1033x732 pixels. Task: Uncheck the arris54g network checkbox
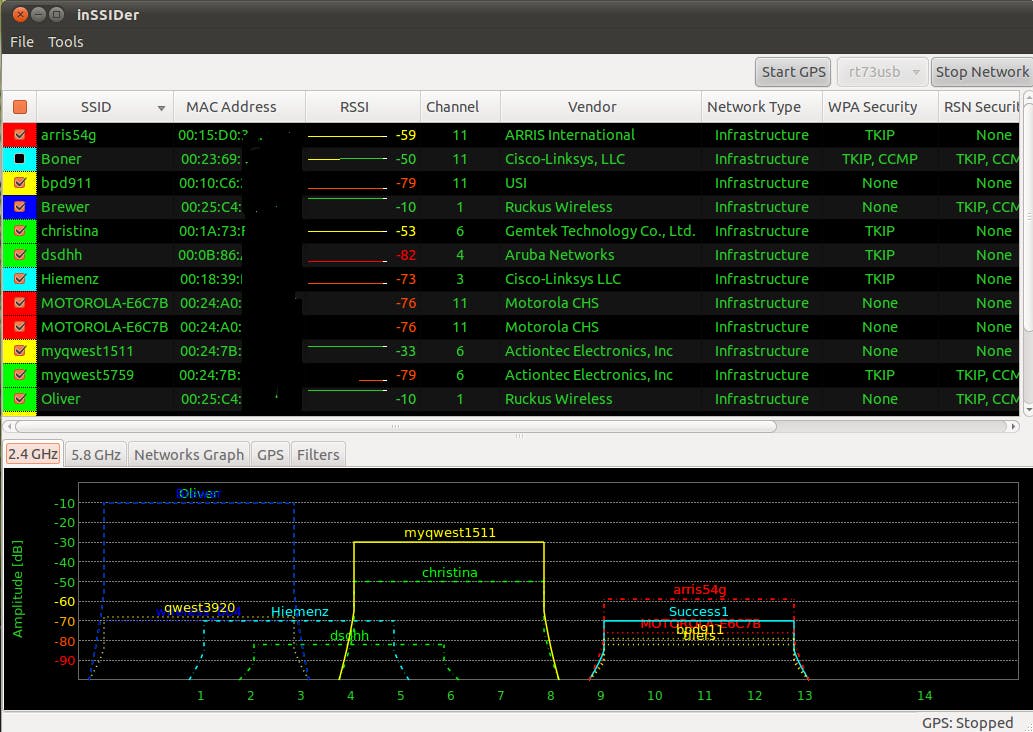pos(20,135)
